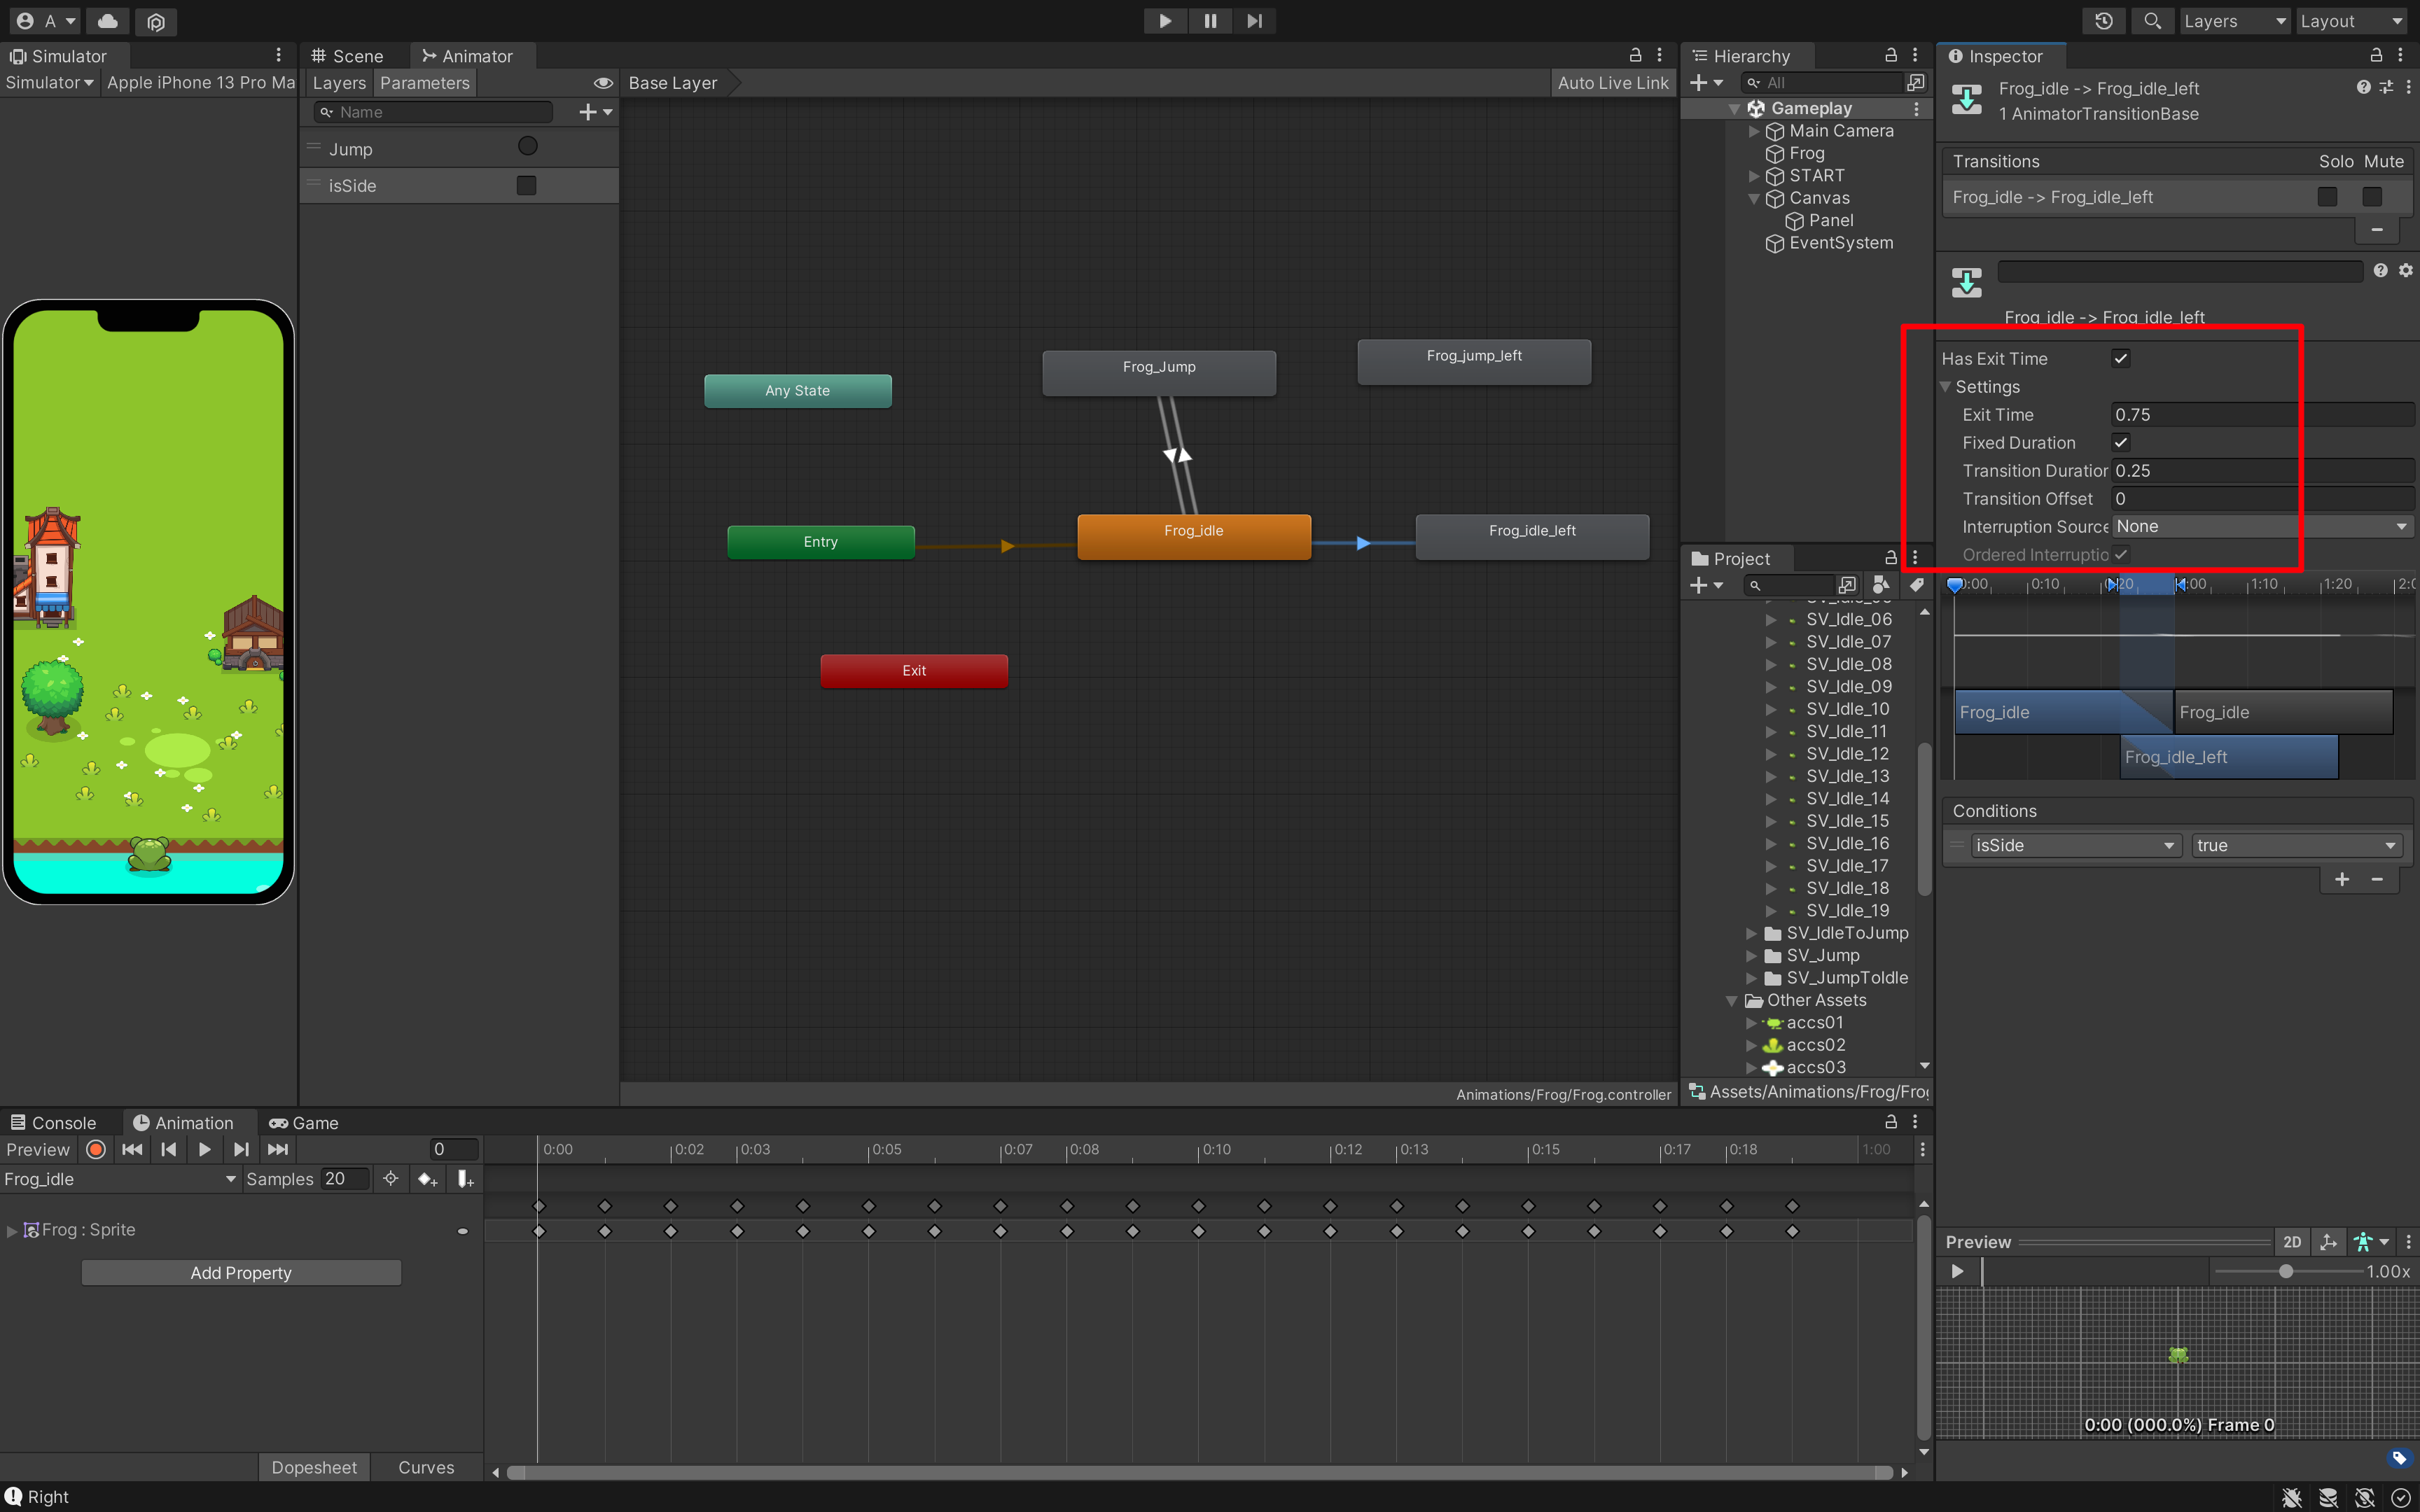Open the Frog_idle clip dropdown

point(120,1179)
